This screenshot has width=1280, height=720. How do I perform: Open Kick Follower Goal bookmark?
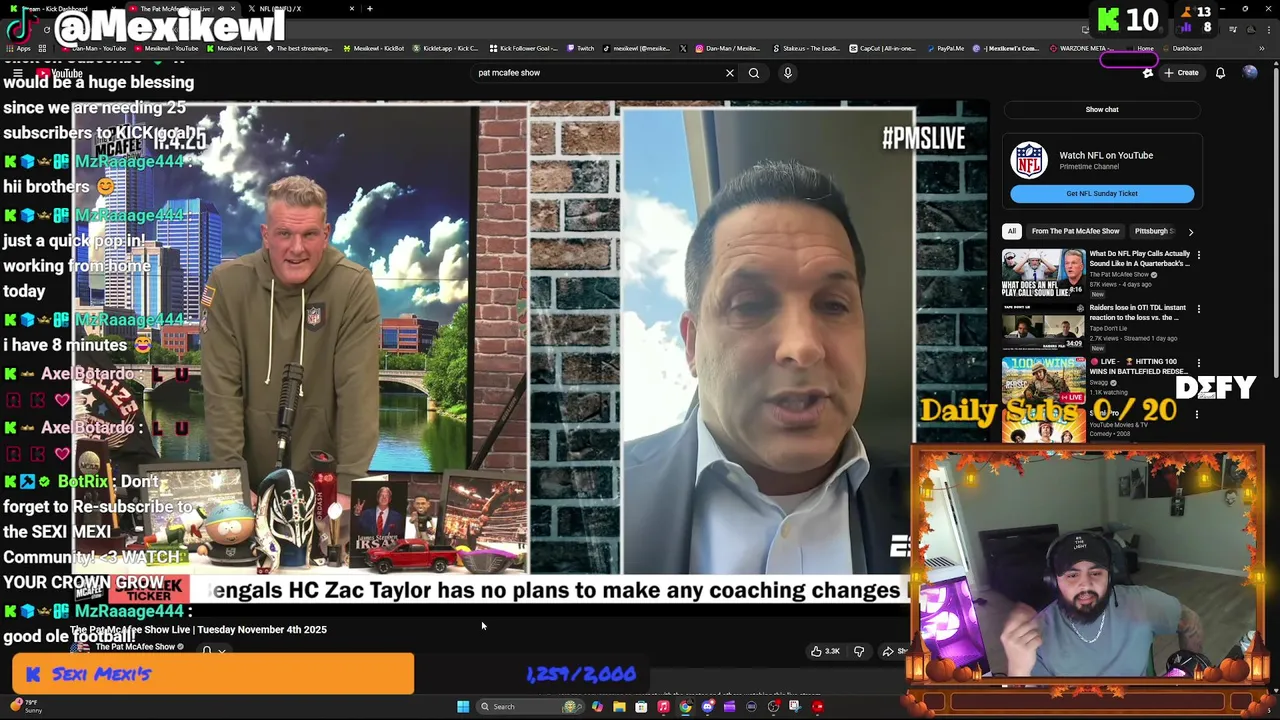pos(523,48)
